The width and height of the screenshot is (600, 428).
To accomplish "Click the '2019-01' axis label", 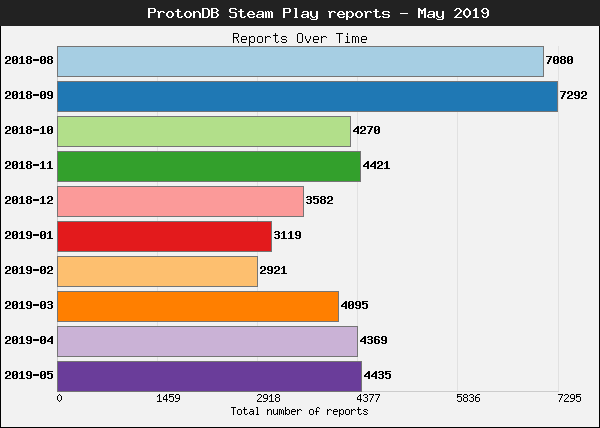I will 29,235.
